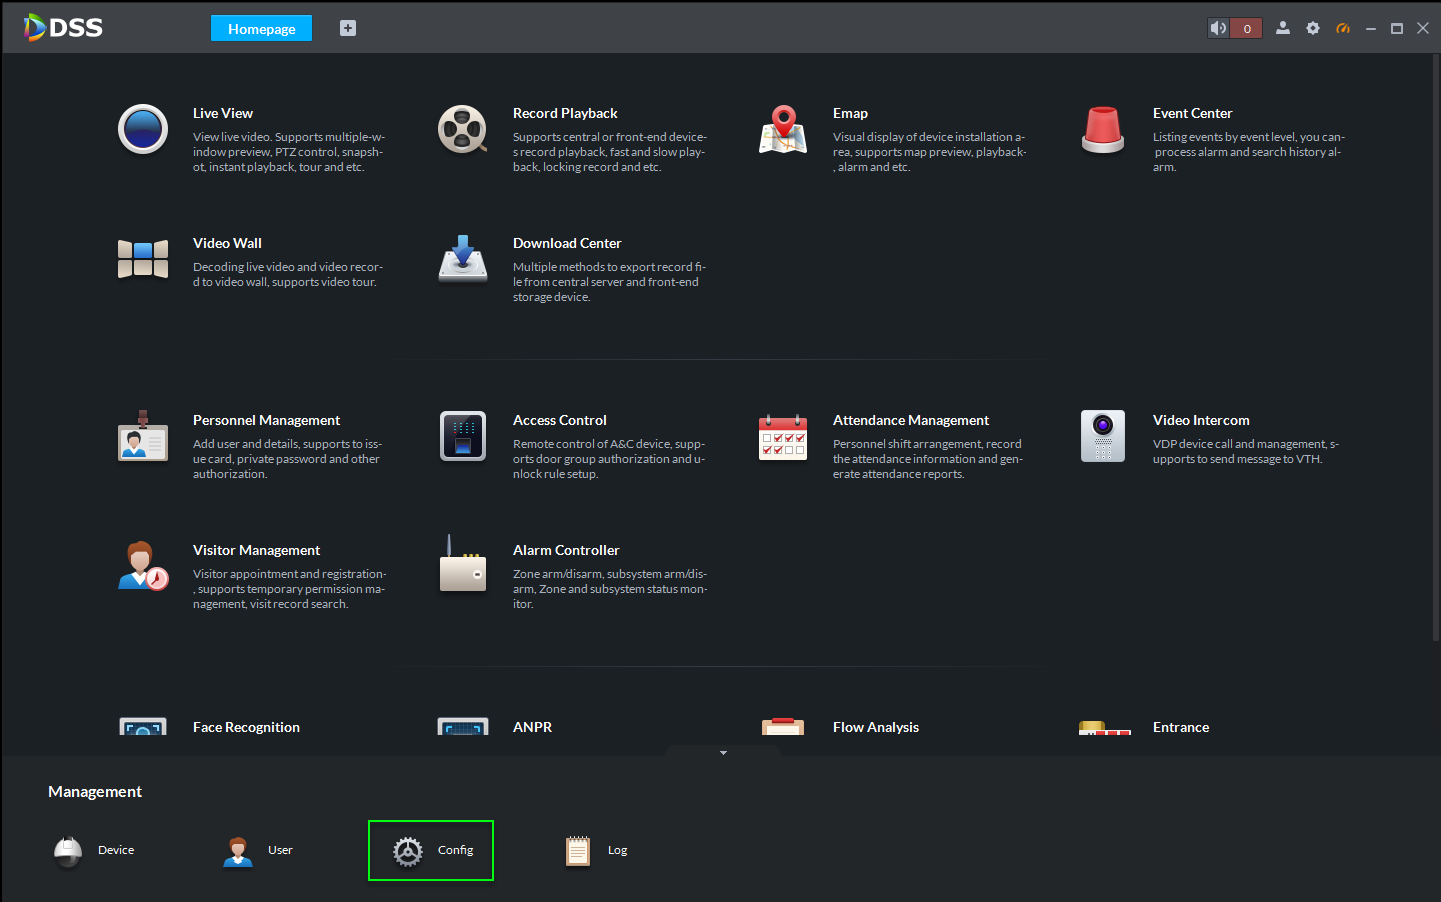Open the Config gear icon
The width and height of the screenshot is (1441, 902).
[408, 851]
